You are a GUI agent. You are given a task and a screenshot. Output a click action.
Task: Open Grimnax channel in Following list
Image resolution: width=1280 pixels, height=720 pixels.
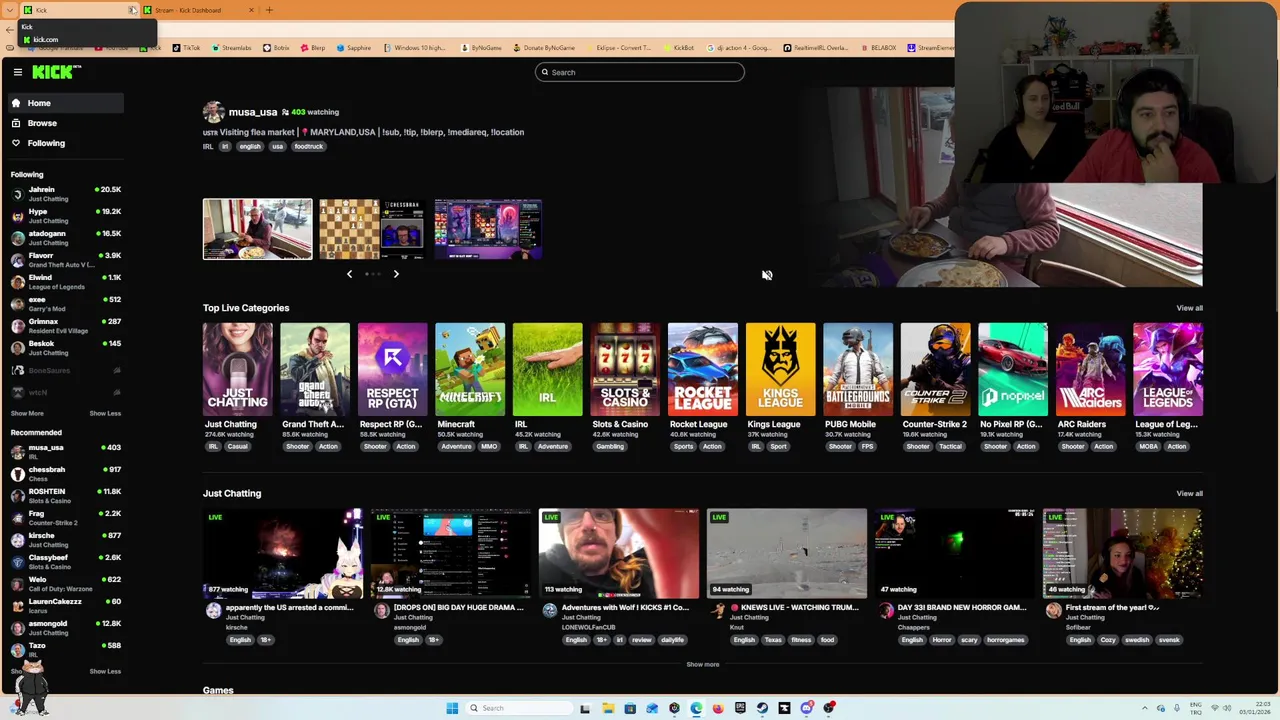pos(65,325)
